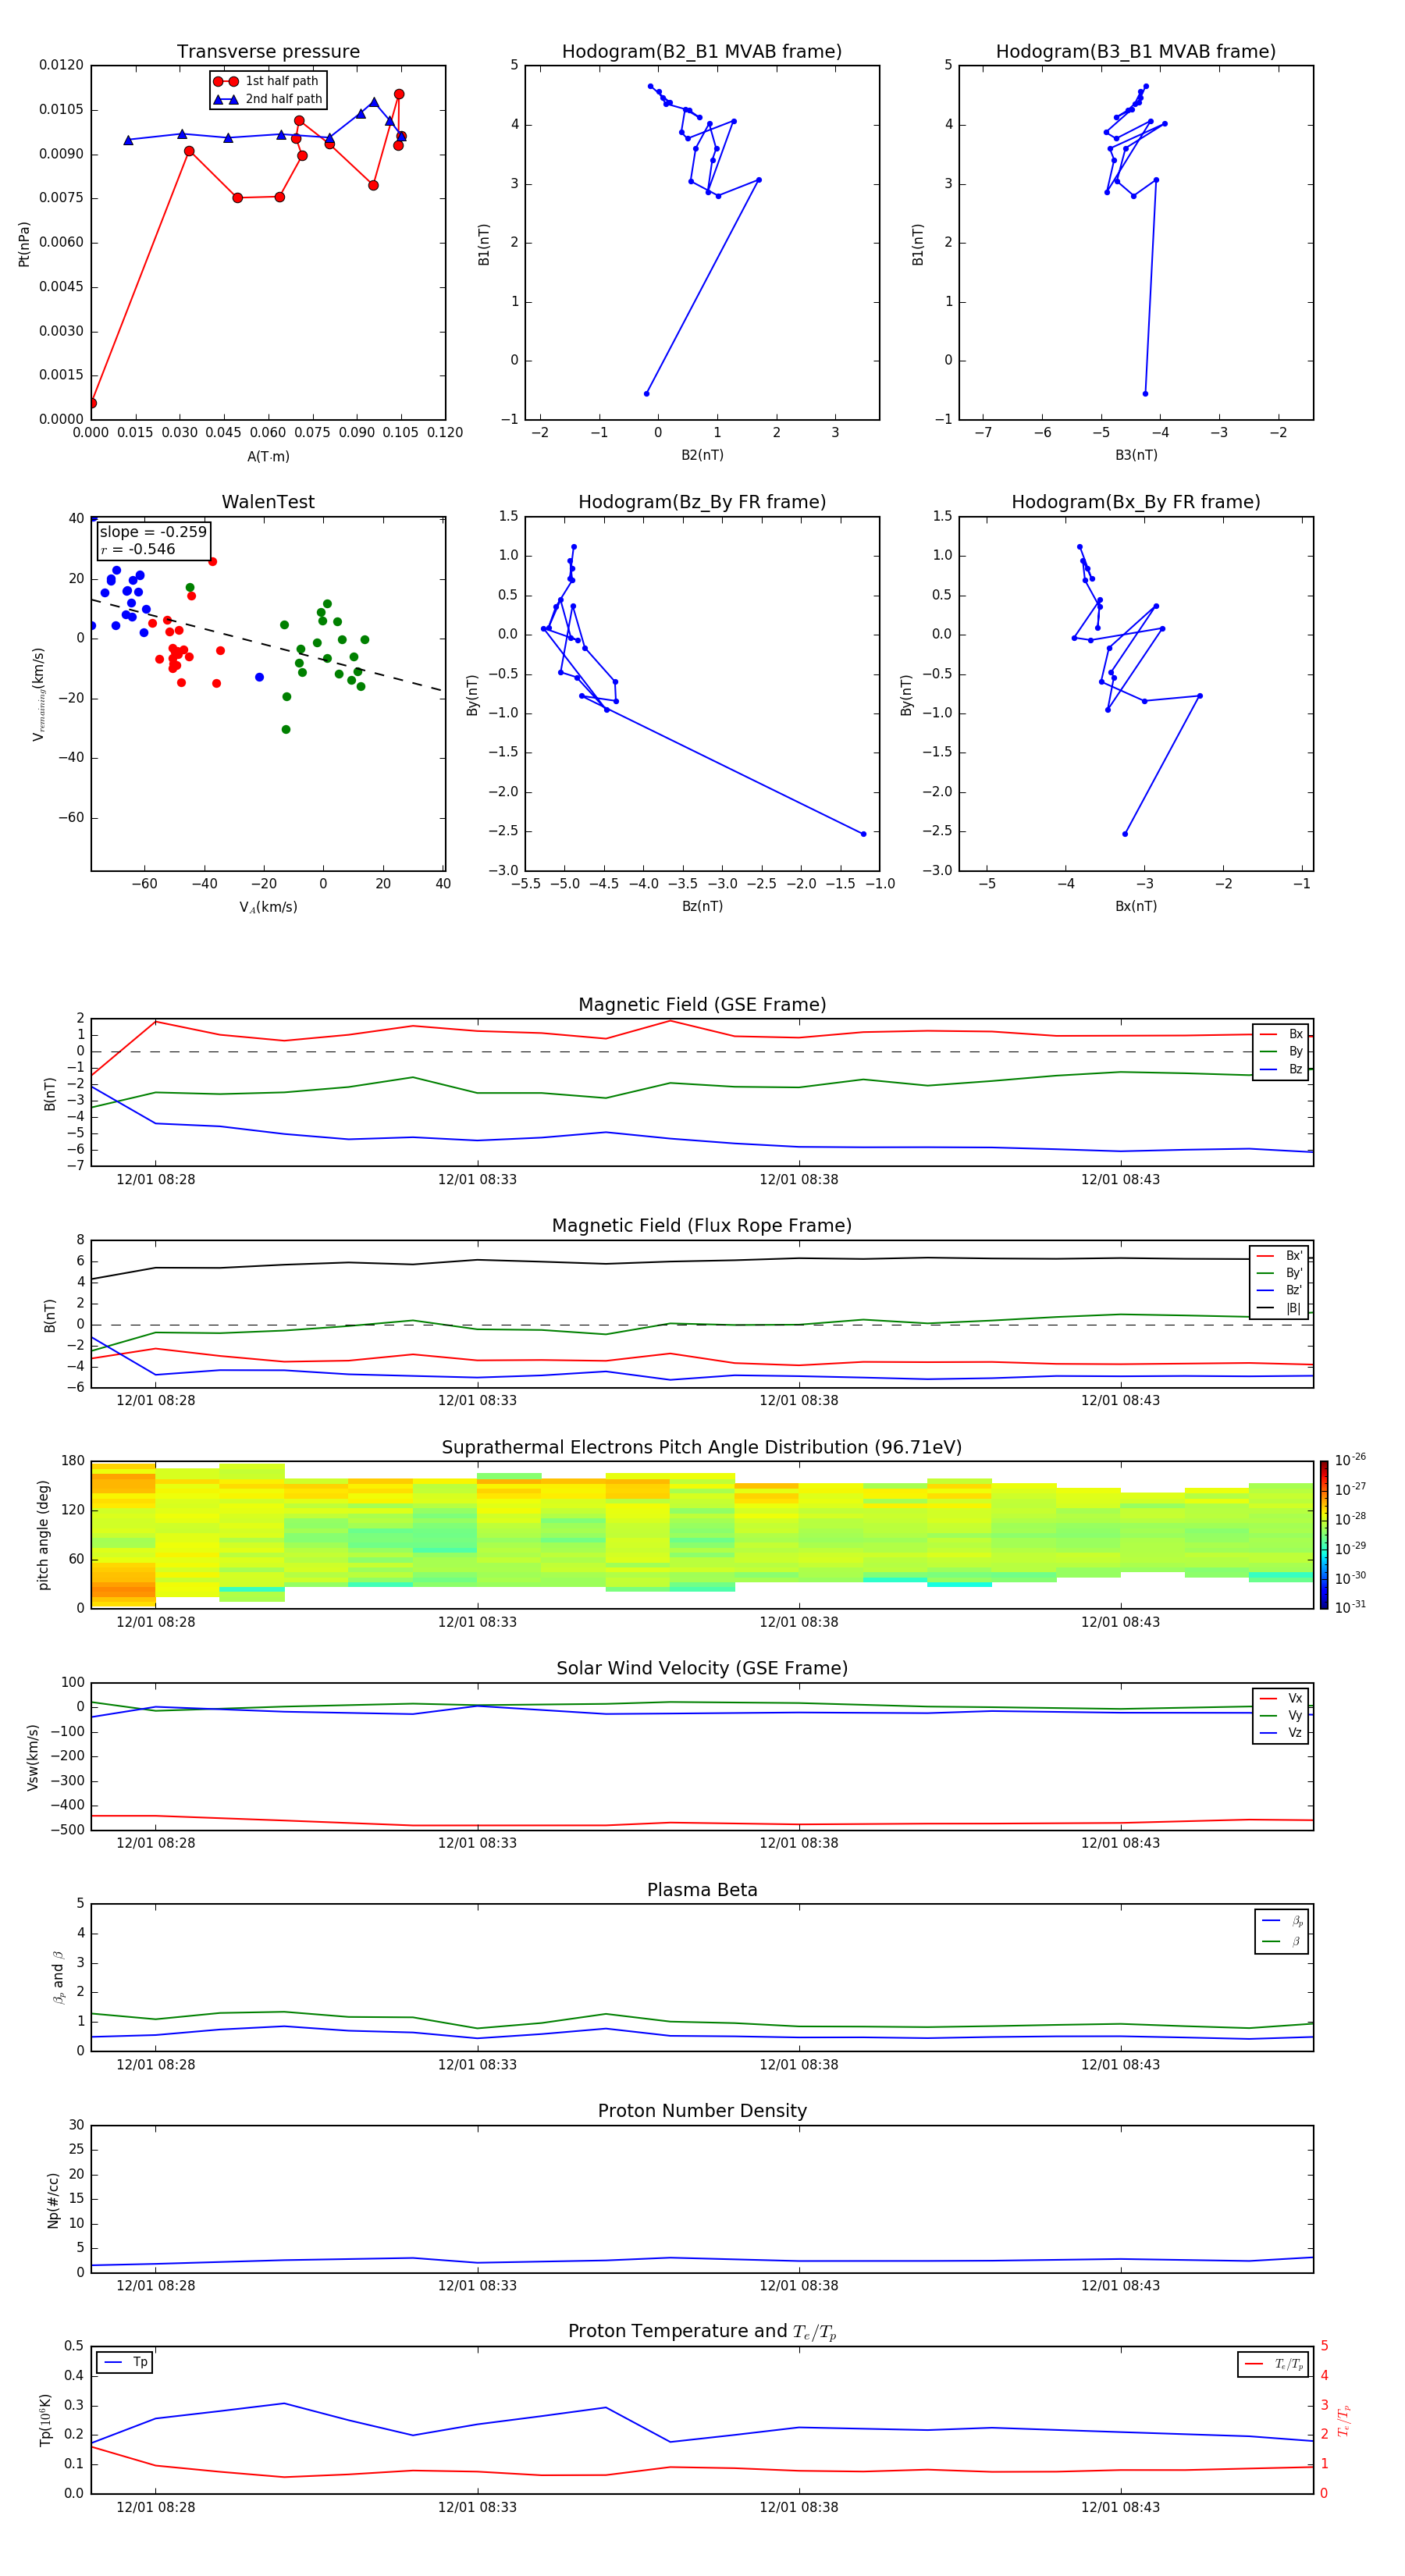Click the "Bz'" legend entry in Flux Rope plot

pos(1280,1291)
